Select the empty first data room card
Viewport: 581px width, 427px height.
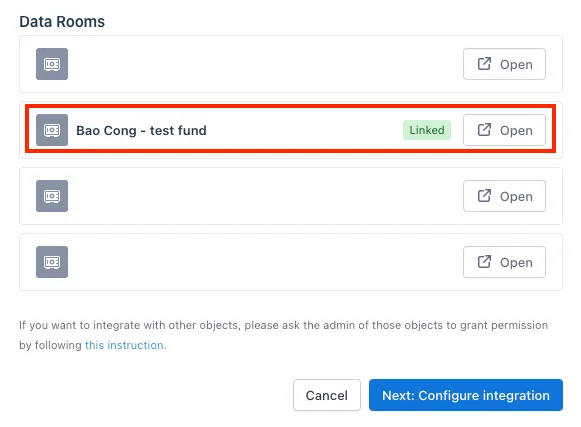click(x=291, y=64)
